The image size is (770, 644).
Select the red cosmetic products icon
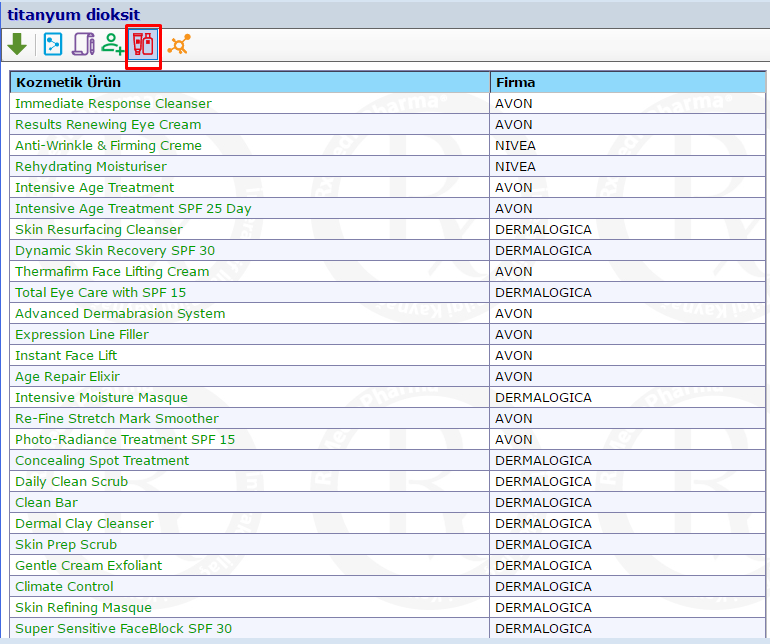(x=143, y=45)
